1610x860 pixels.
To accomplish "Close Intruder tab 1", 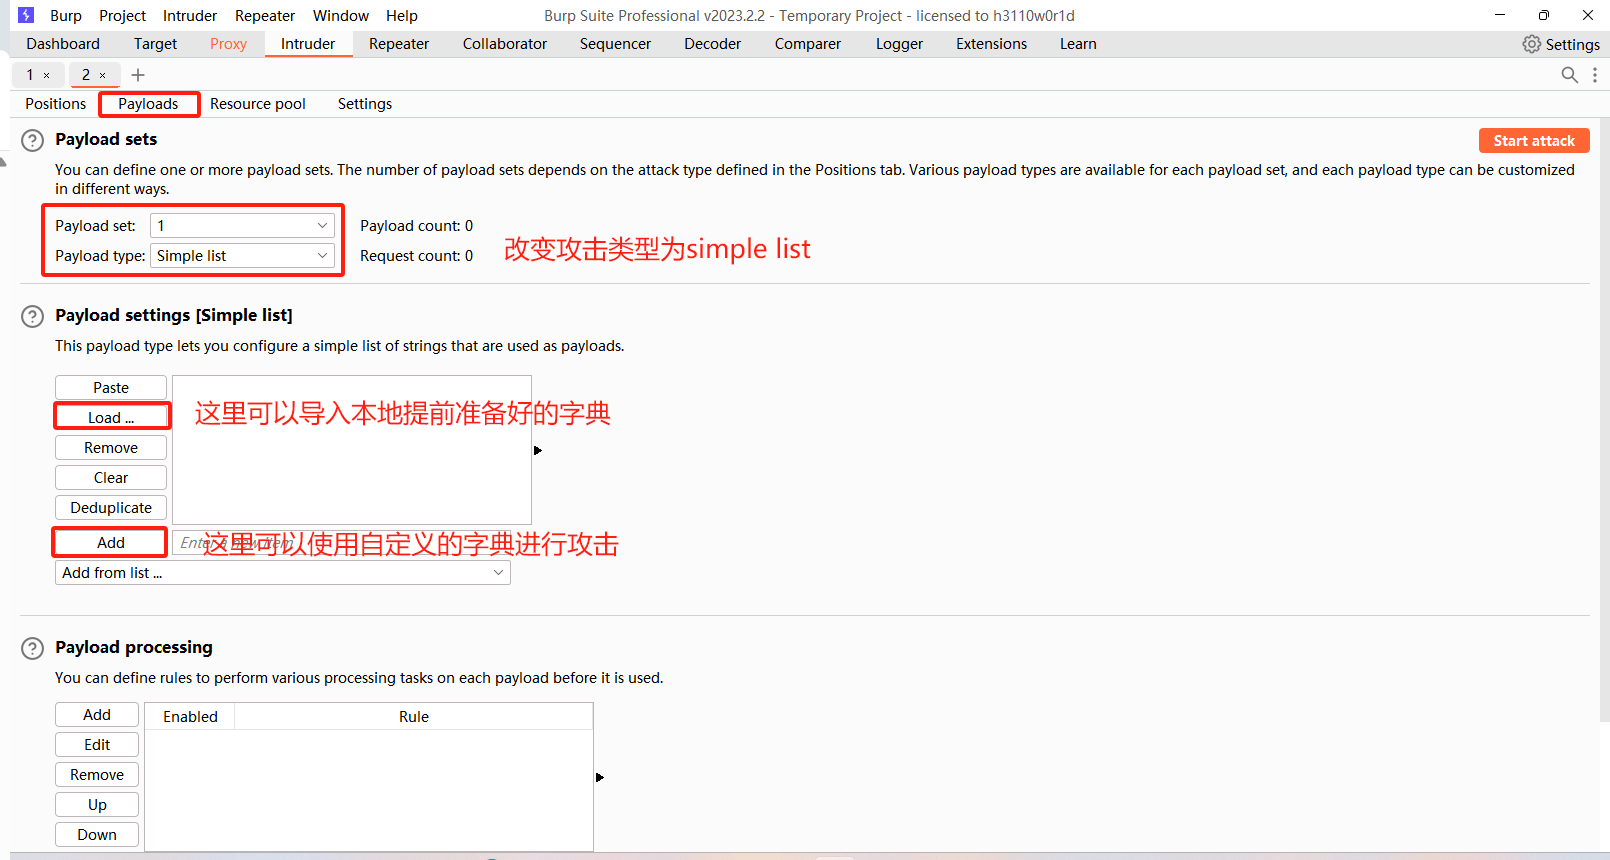I will (x=47, y=75).
